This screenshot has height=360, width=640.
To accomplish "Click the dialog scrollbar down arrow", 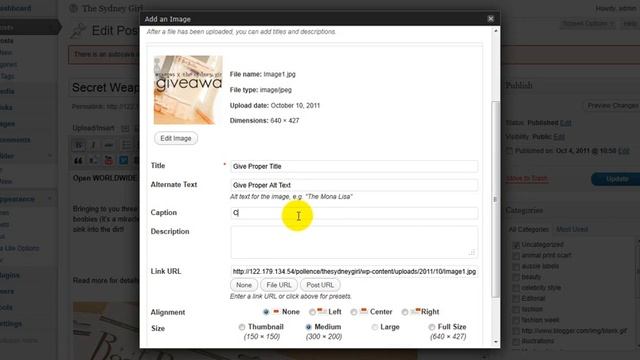I will point(496,342).
